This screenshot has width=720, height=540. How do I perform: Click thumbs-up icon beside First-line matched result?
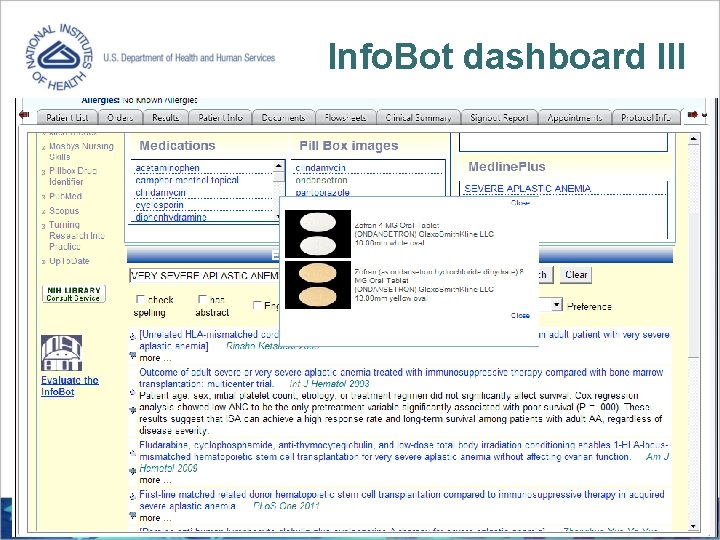(133, 496)
